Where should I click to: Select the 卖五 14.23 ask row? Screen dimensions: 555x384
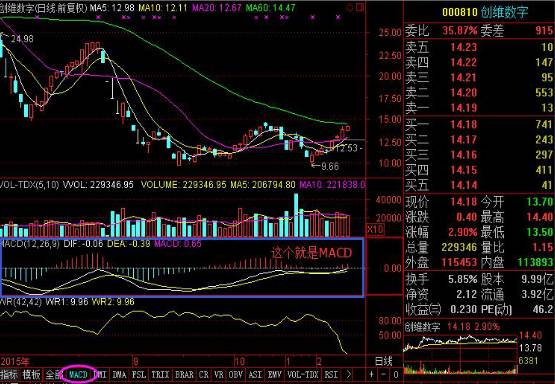point(479,47)
